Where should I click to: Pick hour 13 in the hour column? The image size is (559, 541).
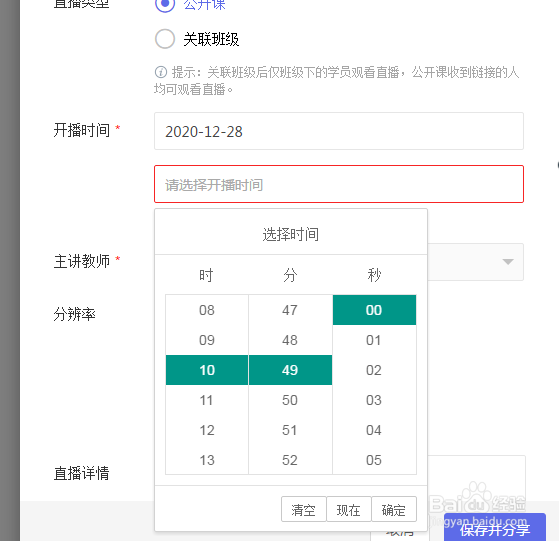(207, 460)
